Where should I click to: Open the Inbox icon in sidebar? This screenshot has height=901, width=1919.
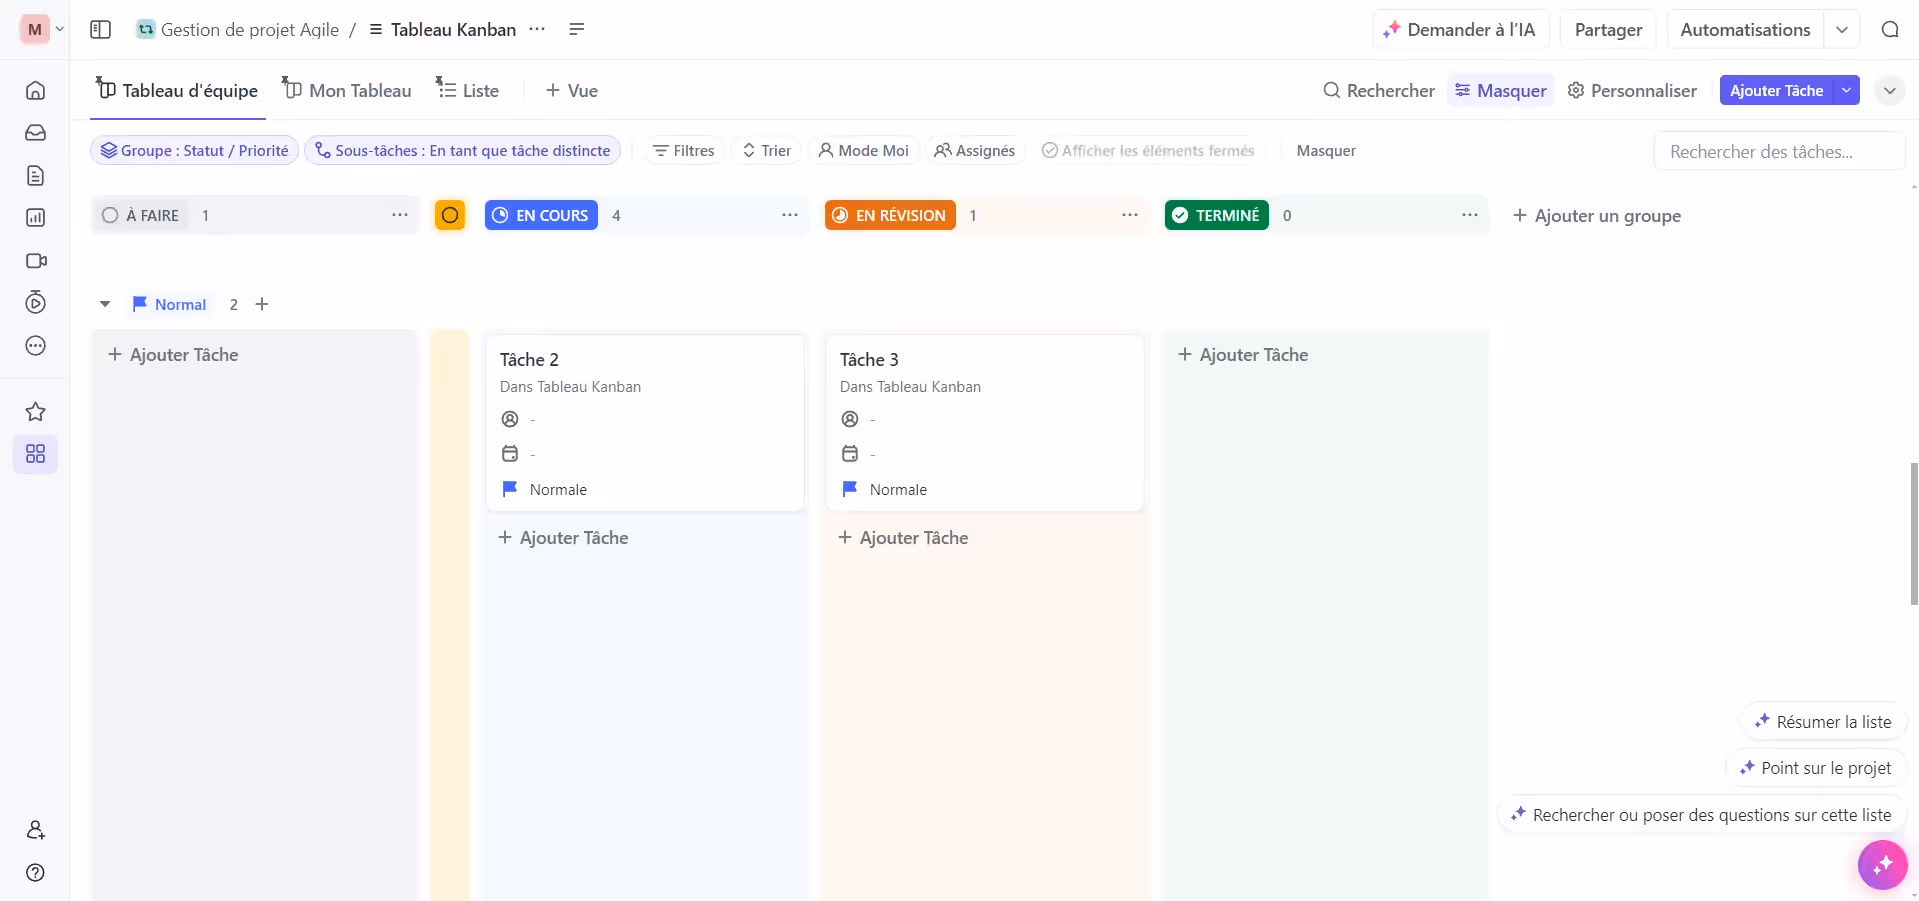(x=35, y=133)
